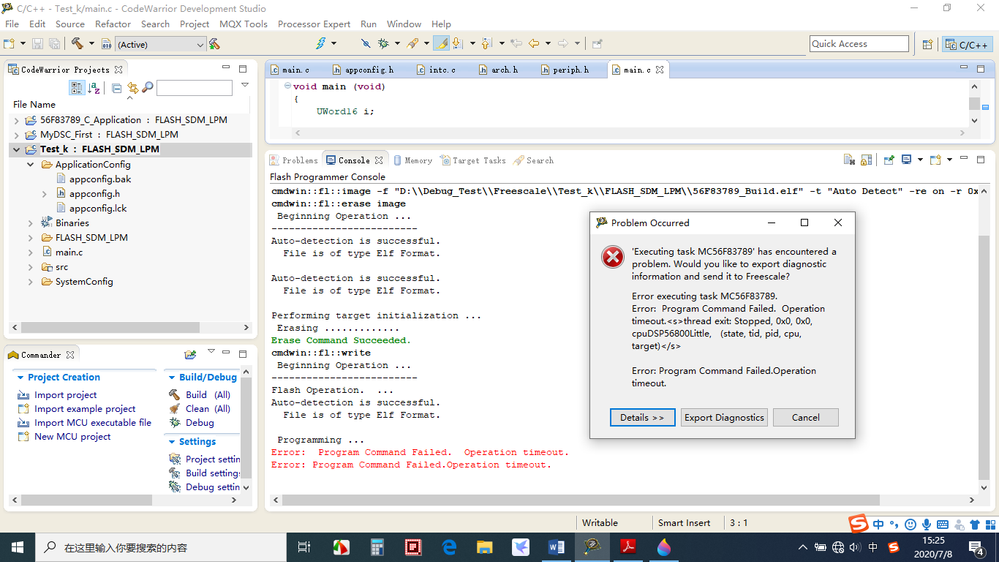Click the Export Diagnostics button
999x562 pixels.
tap(724, 417)
